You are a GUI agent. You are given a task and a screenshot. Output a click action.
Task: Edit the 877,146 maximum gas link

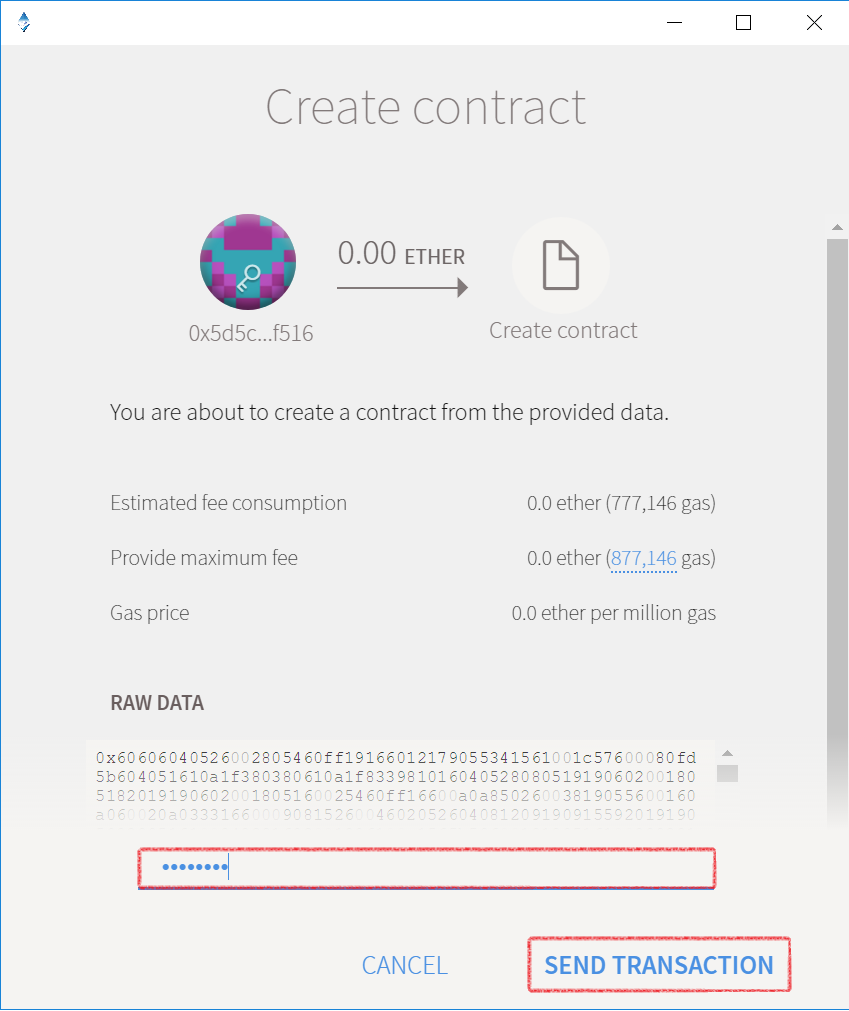tap(643, 558)
